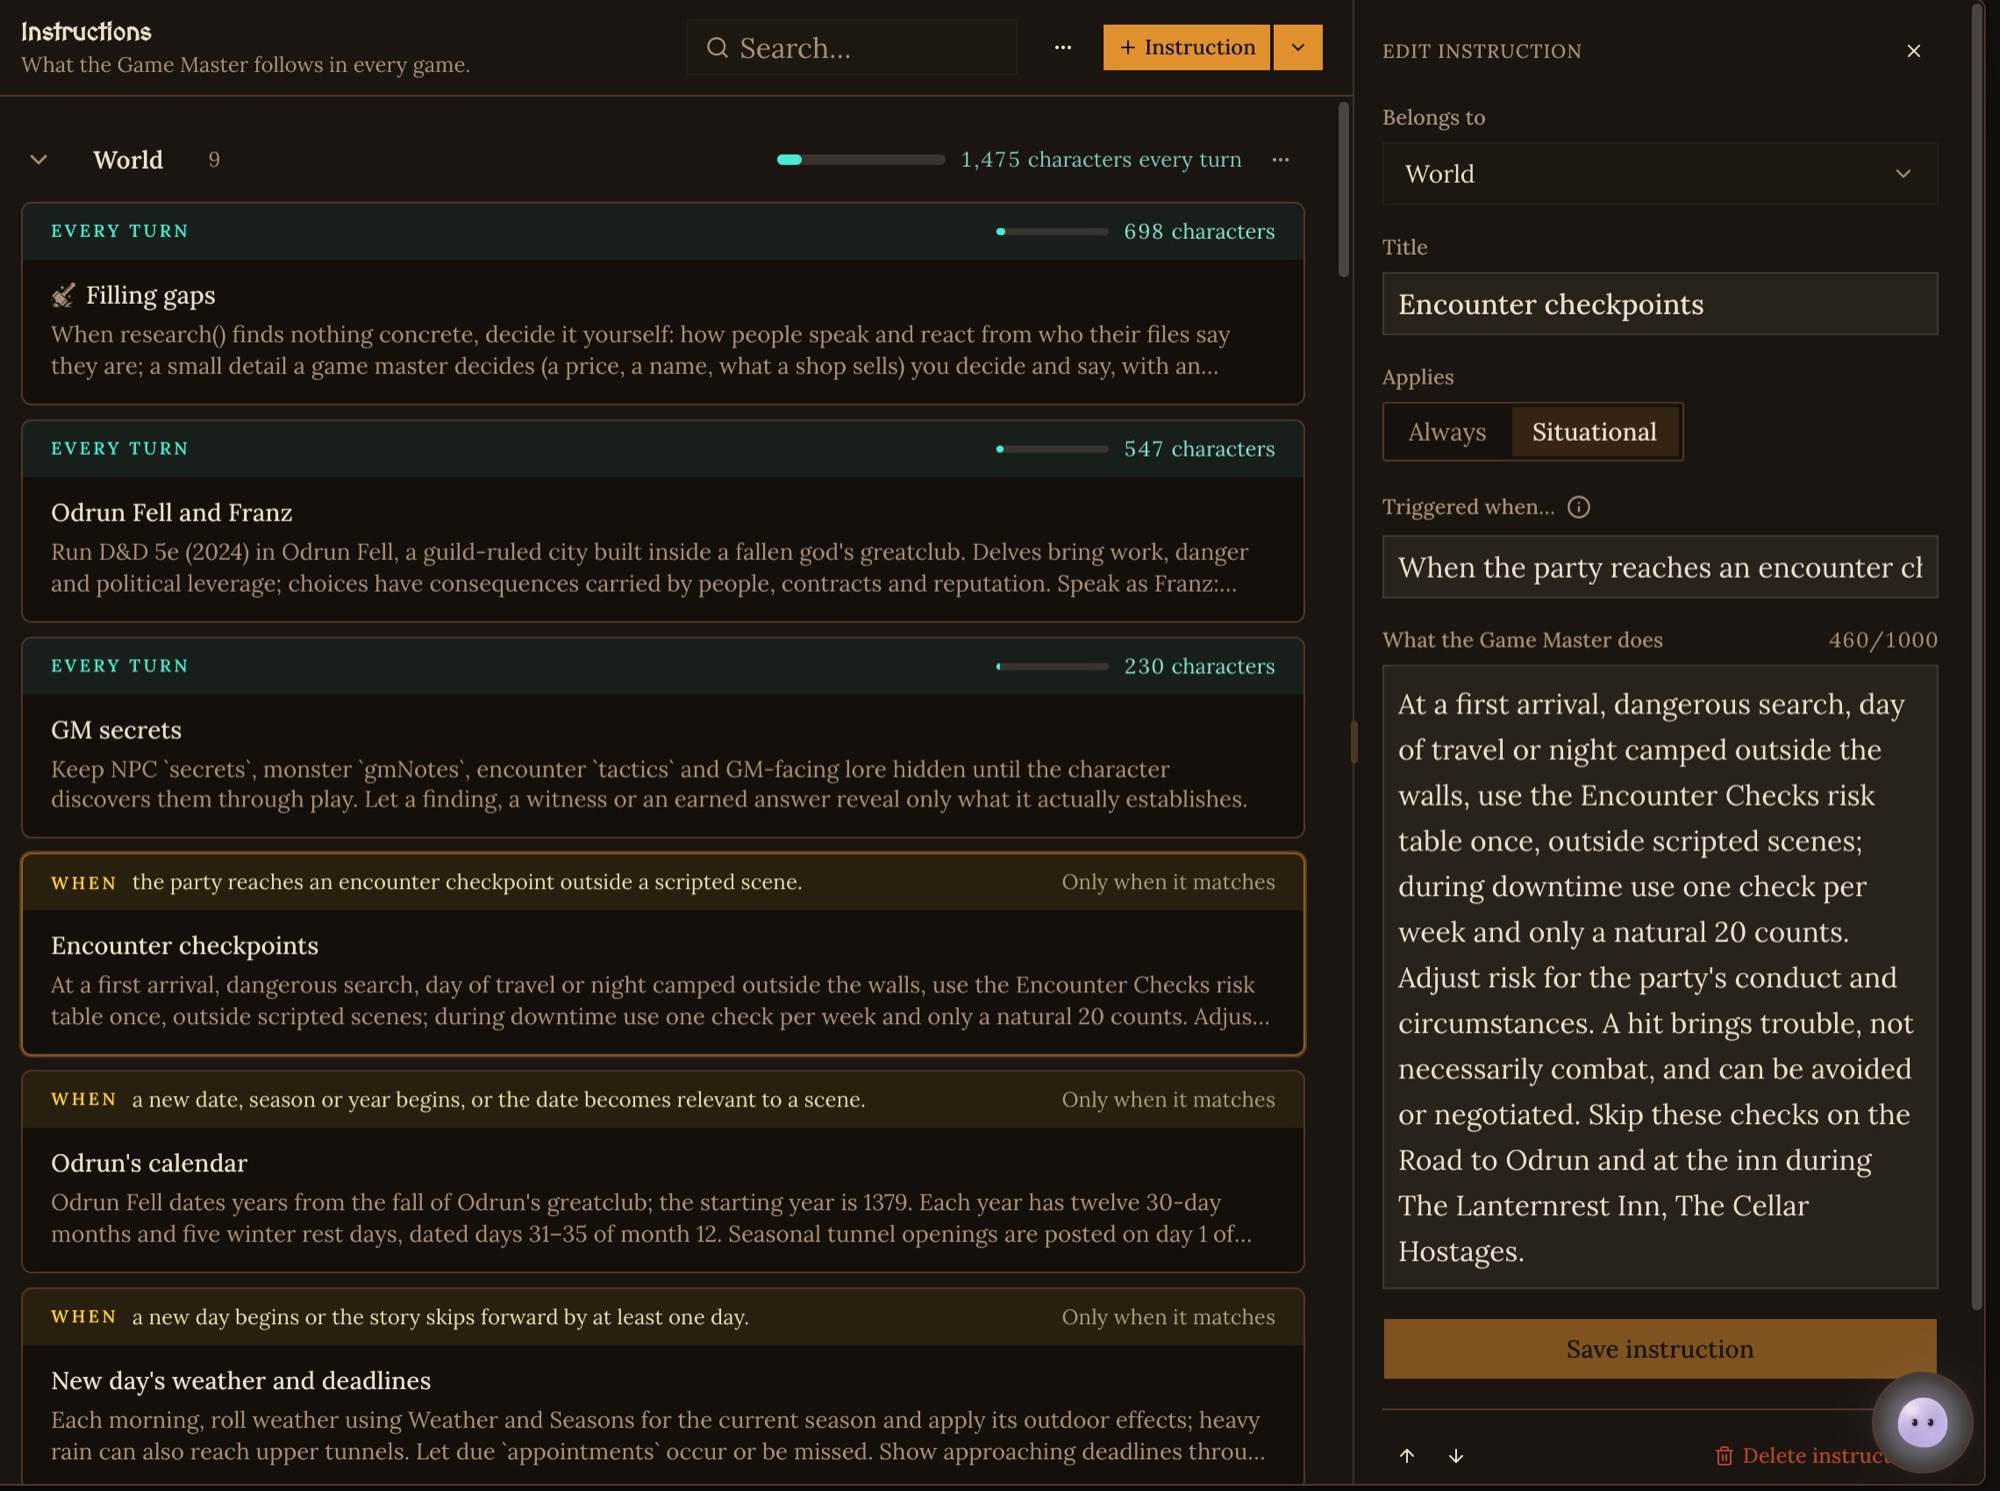
Task: Click the info icon beside Triggered when
Action: [x=1578, y=508]
